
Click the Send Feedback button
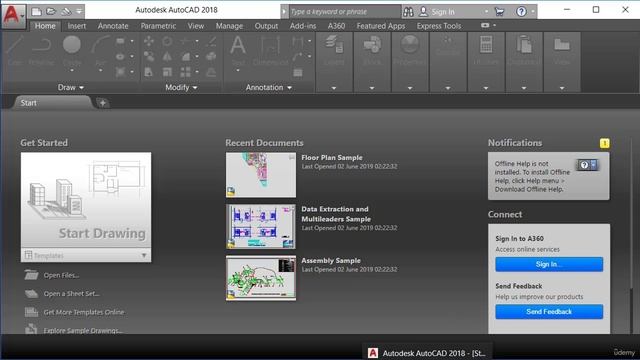[x=549, y=312]
